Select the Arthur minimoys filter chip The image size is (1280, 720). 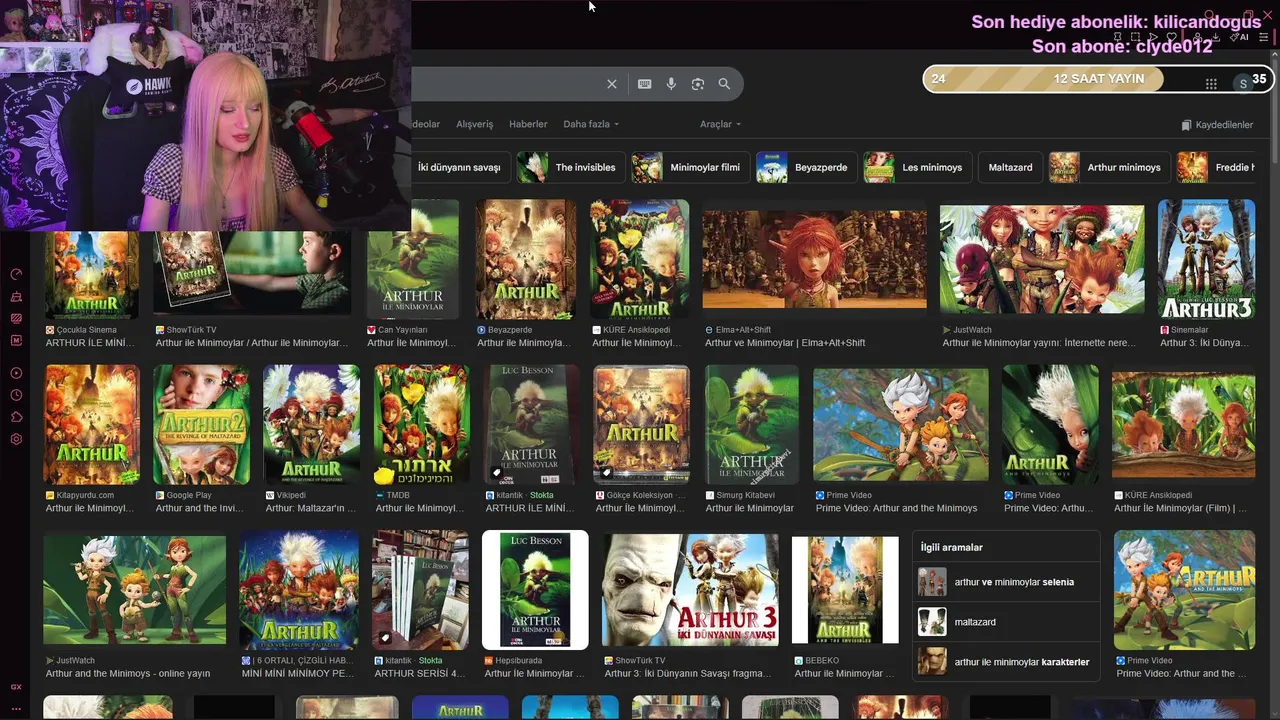tap(1109, 167)
